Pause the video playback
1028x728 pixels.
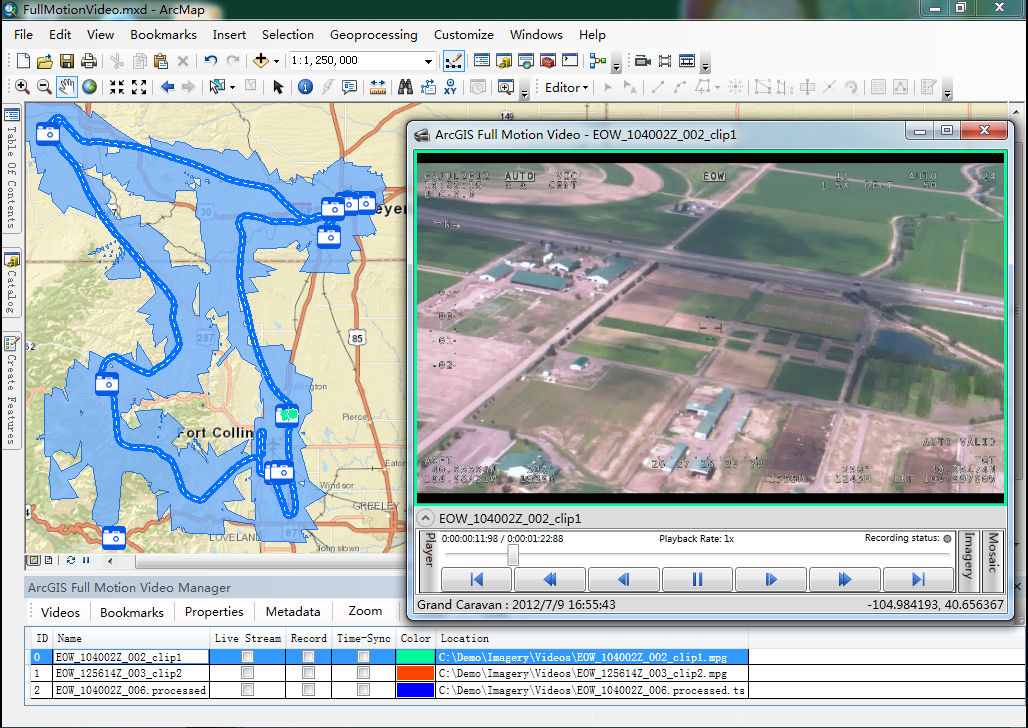(697, 579)
